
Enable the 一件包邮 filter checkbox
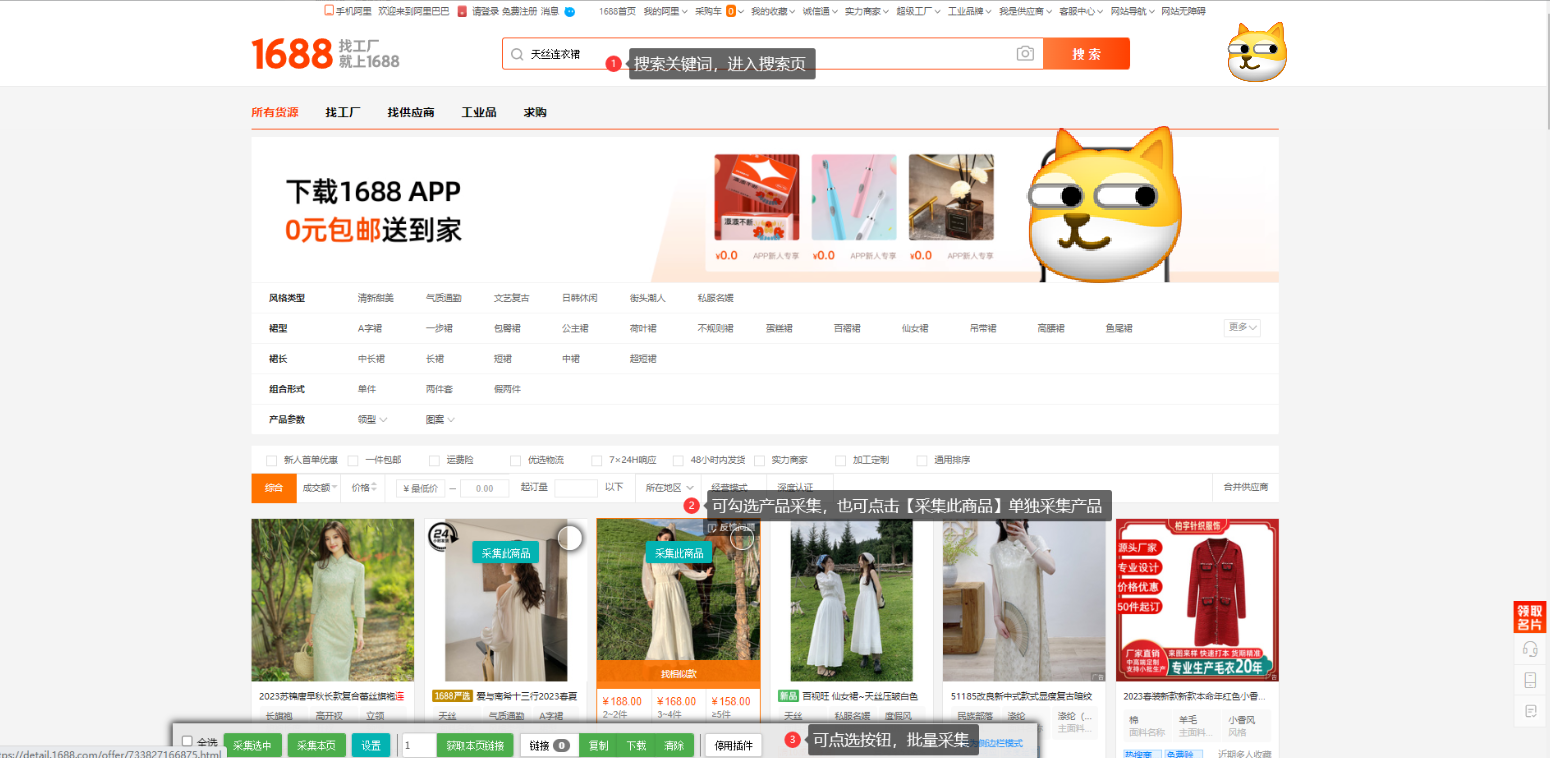click(x=353, y=460)
